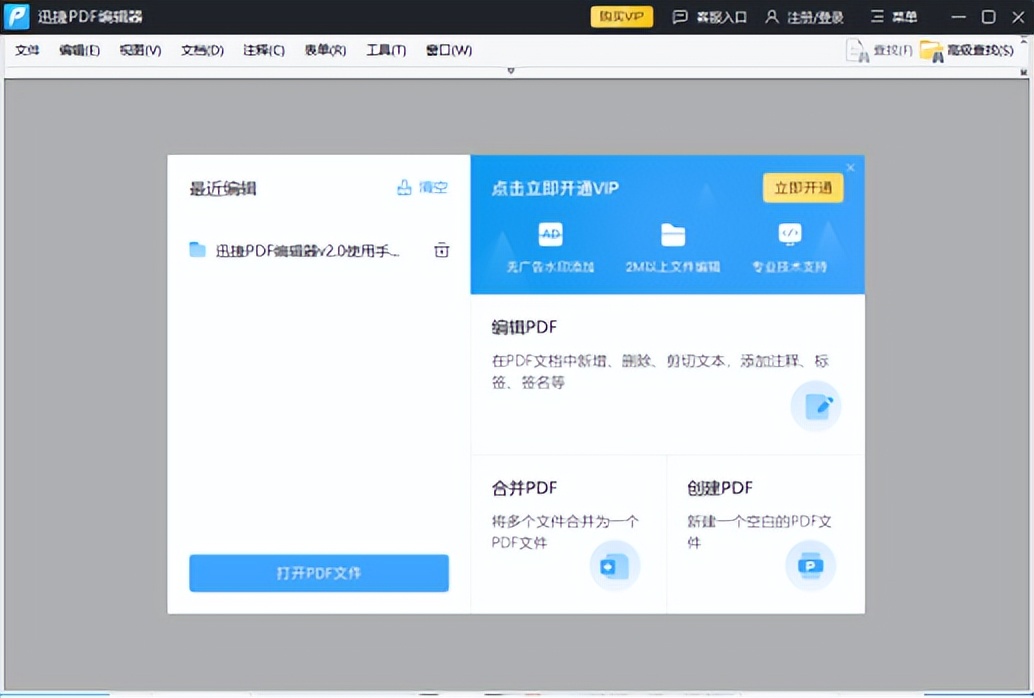Viewport: 1034px width, 698px height.
Task: Select the Find (查找) binoculars icon
Action: pyautogui.click(x=856, y=49)
